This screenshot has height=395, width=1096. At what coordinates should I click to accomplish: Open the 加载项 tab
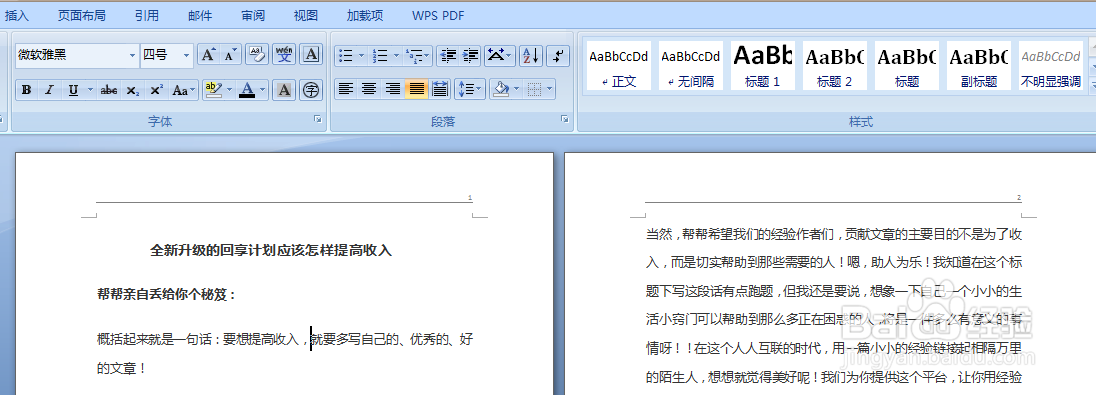pyautogui.click(x=365, y=15)
